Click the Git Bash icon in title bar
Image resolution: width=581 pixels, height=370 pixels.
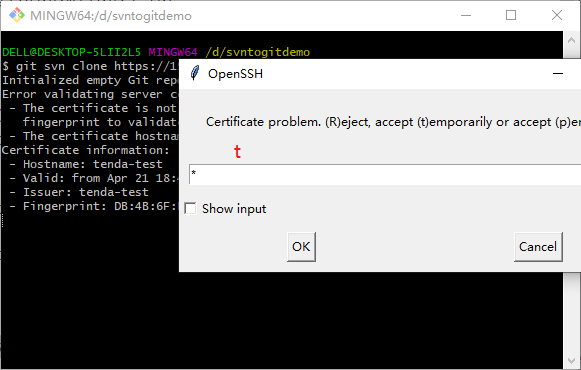(x=17, y=16)
